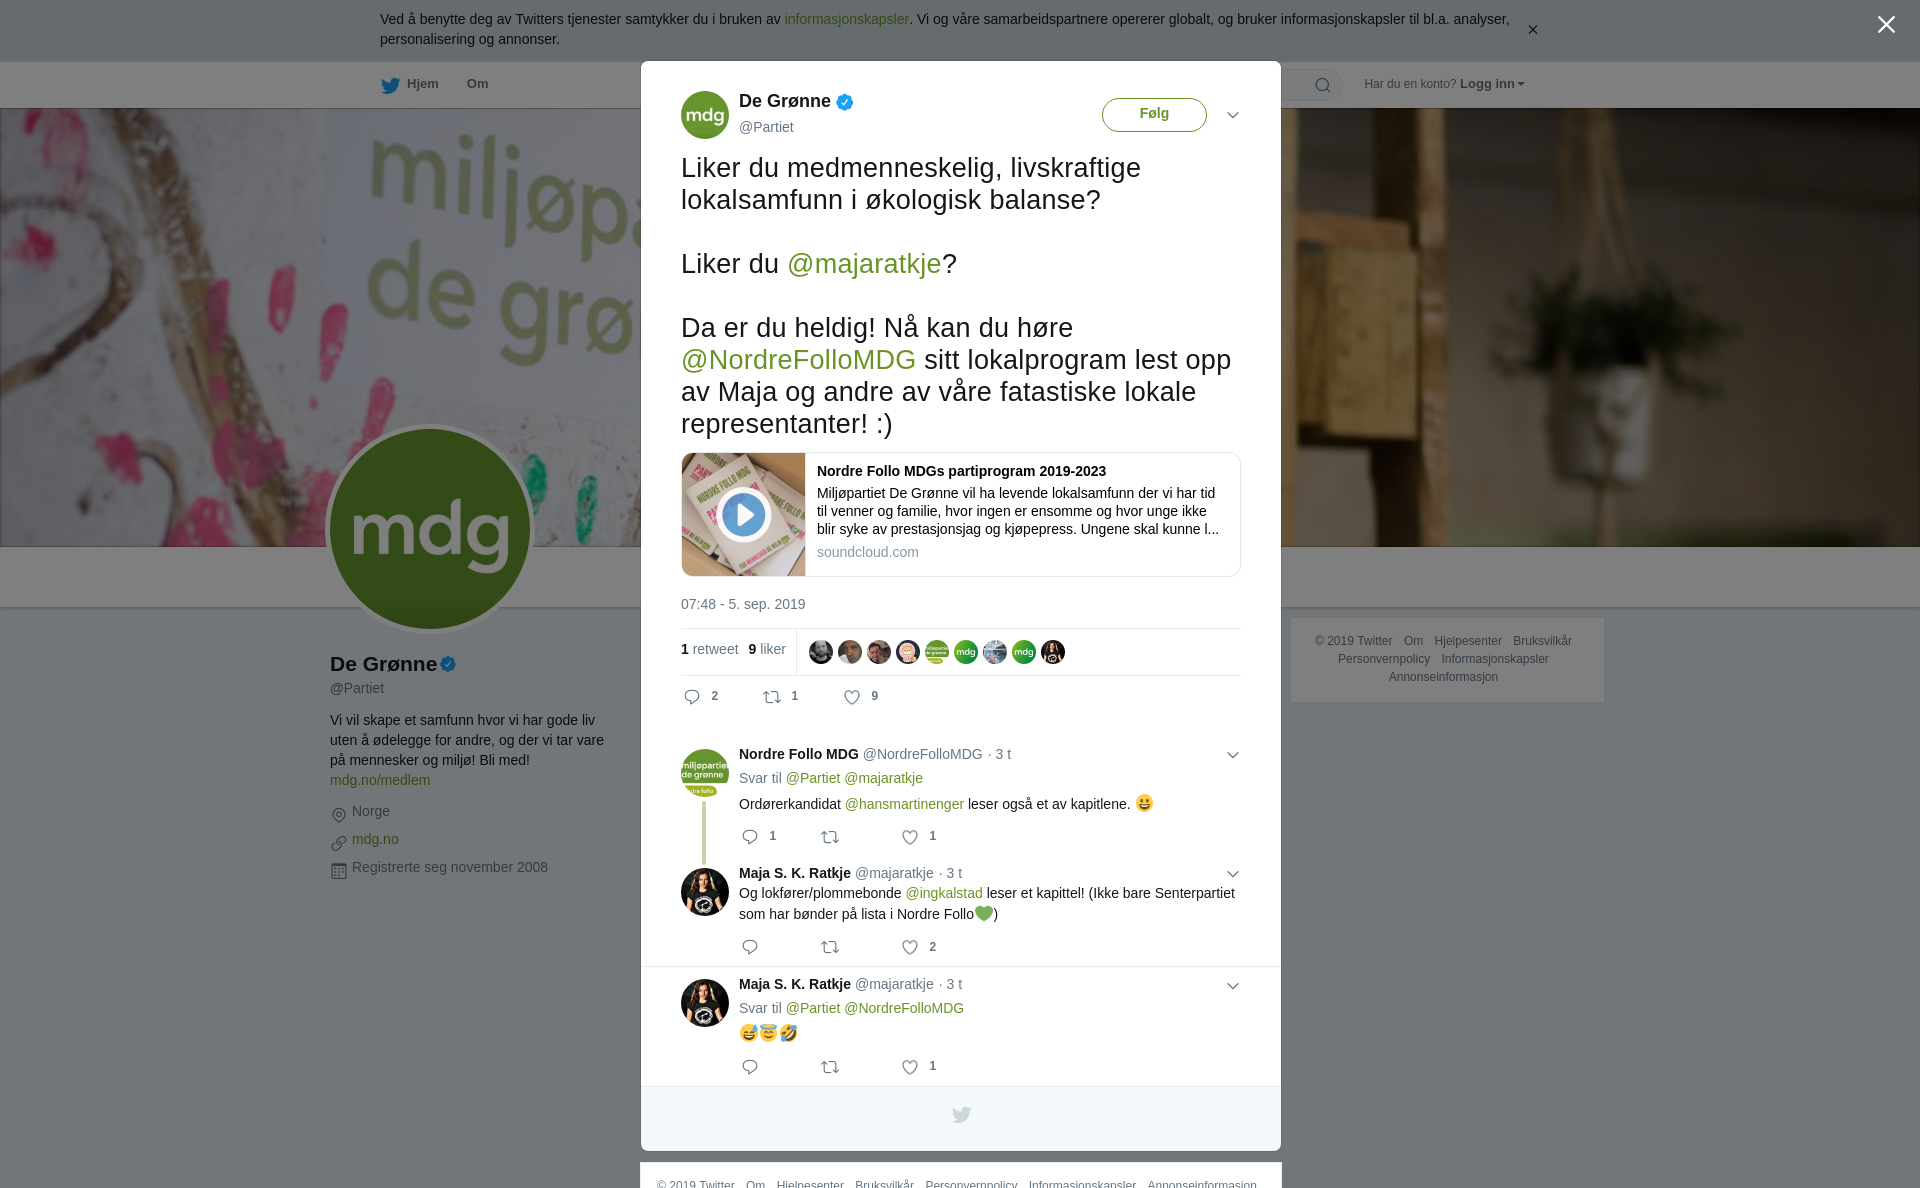Follow De Grønne with Følg button
The width and height of the screenshot is (1920, 1188).
point(1154,114)
